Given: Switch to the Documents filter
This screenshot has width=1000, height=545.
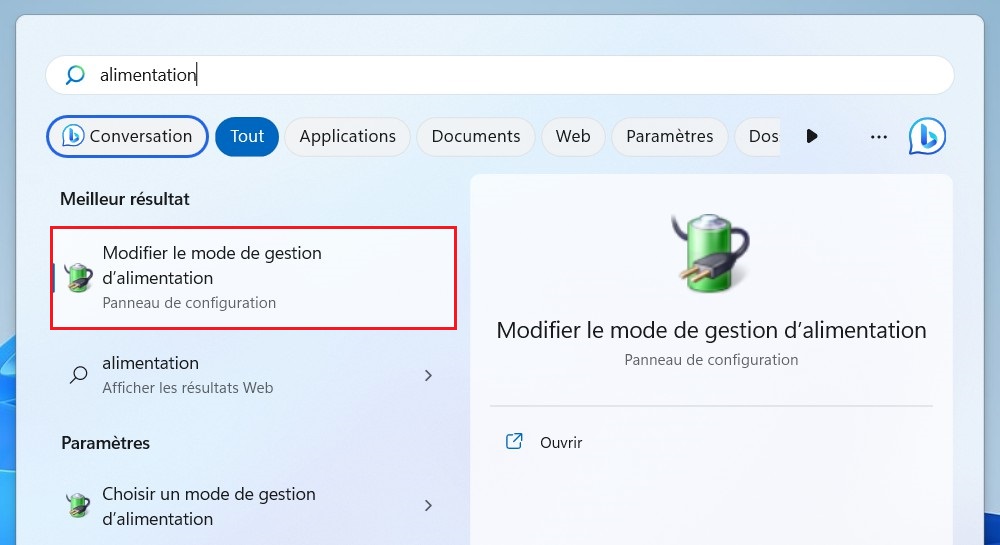Looking at the screenshot, I should [x=476, y=136].
